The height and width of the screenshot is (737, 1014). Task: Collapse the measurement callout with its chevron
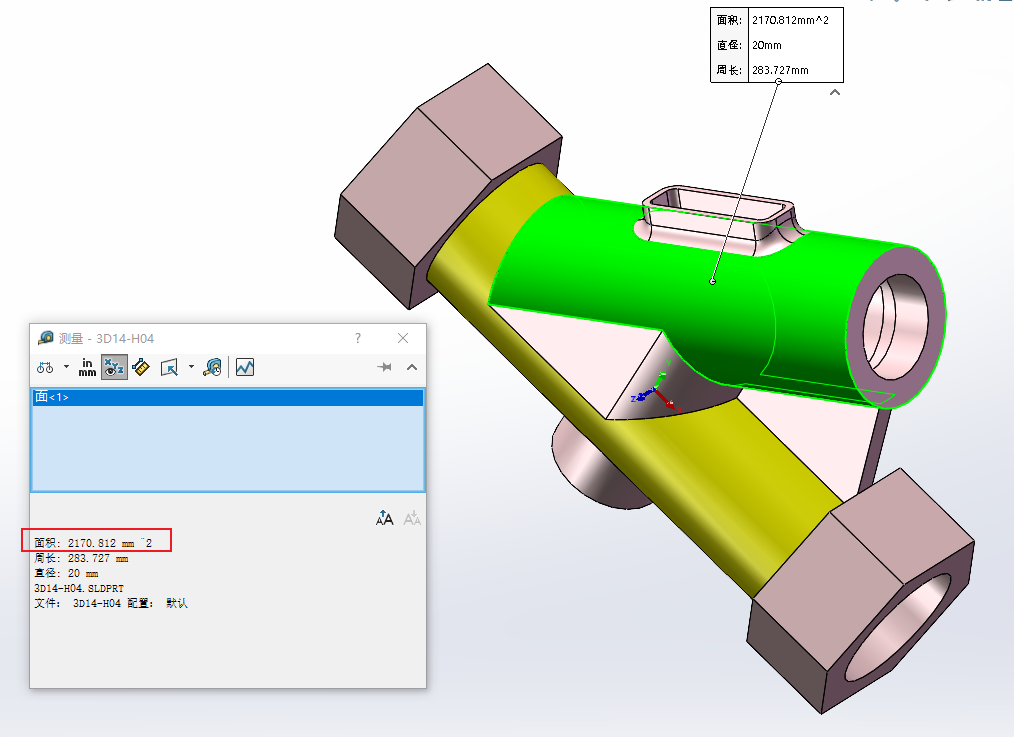coord(834,91)
